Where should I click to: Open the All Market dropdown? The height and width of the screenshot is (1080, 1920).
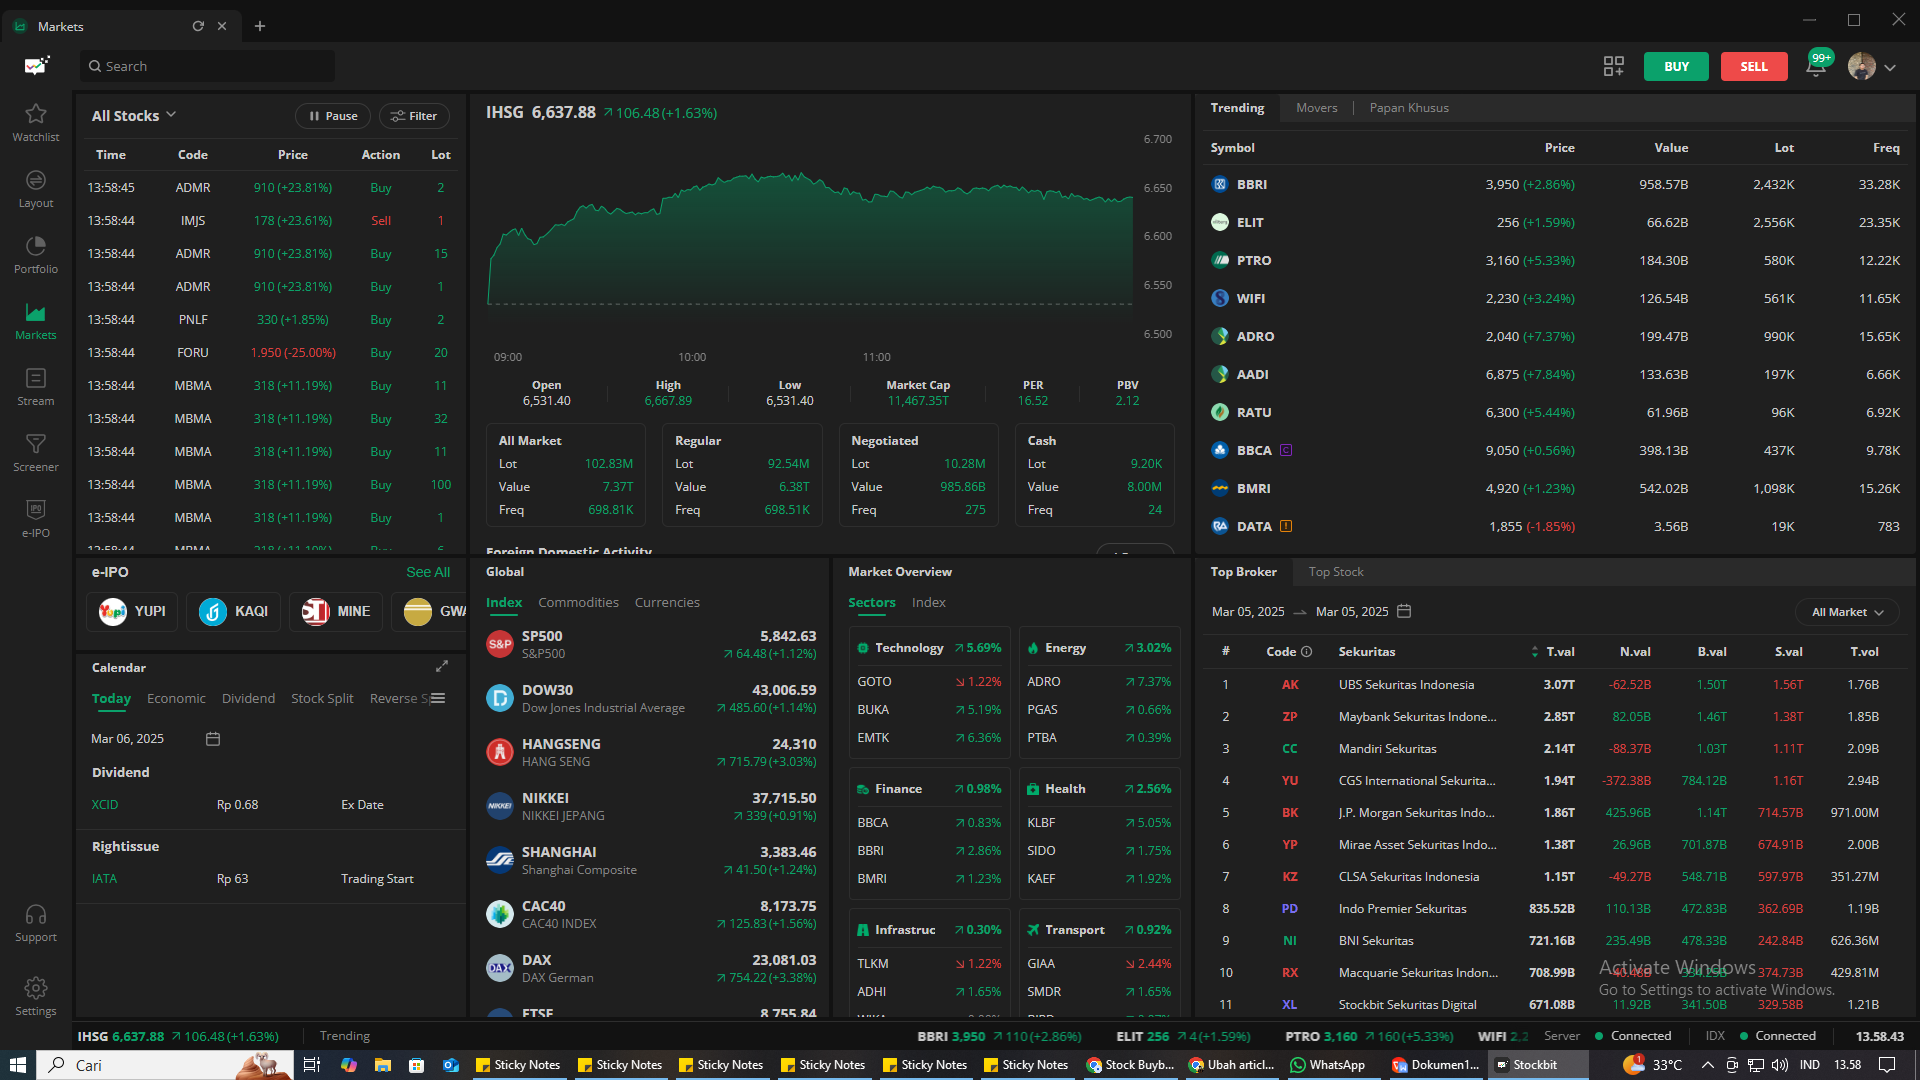tap(1847, 612)
